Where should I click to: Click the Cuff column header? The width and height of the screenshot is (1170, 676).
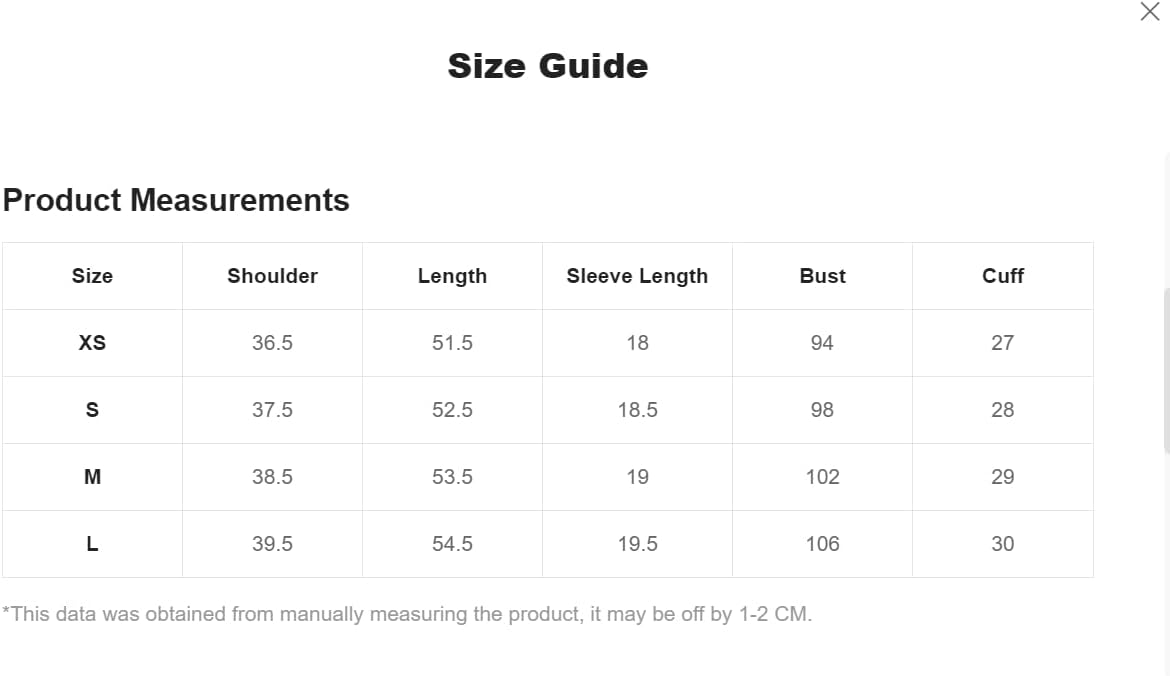(x=1003, y=276)
